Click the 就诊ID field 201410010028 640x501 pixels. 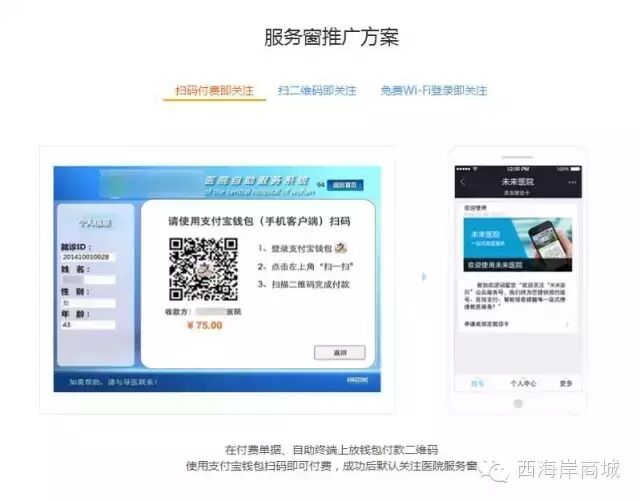coord(87,257)
